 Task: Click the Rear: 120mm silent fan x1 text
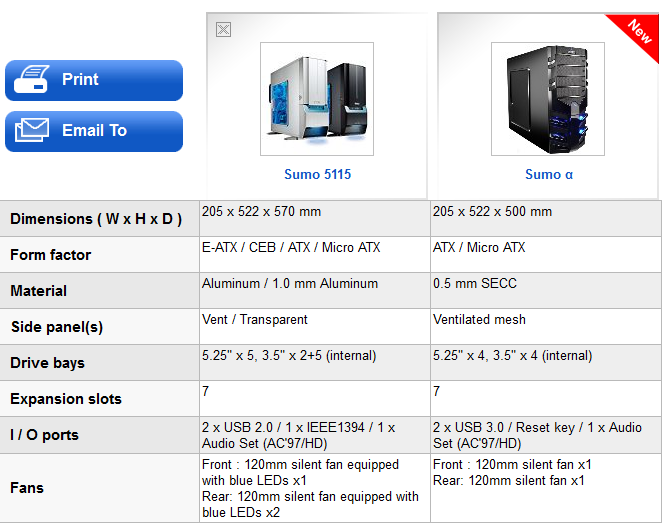pyautogui.click(x=509, y=480)
